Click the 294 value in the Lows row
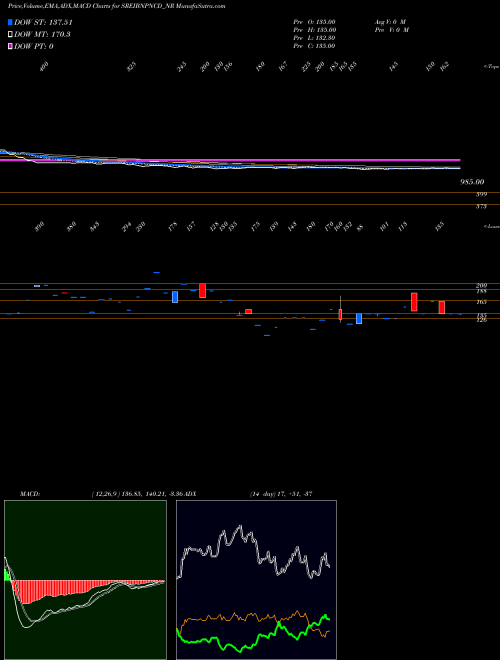500x660 pixels. [126, 228]
